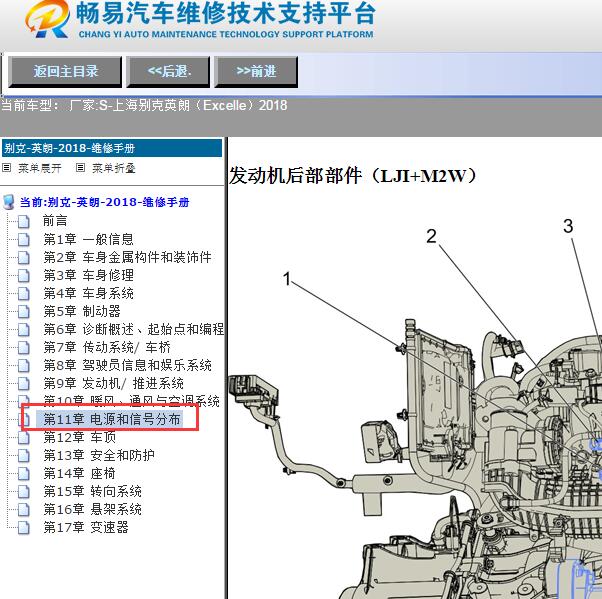This screenshot has width=602, height=599.
Task: Click the page icon next to 第14章
Action: [x=24, y=473]
